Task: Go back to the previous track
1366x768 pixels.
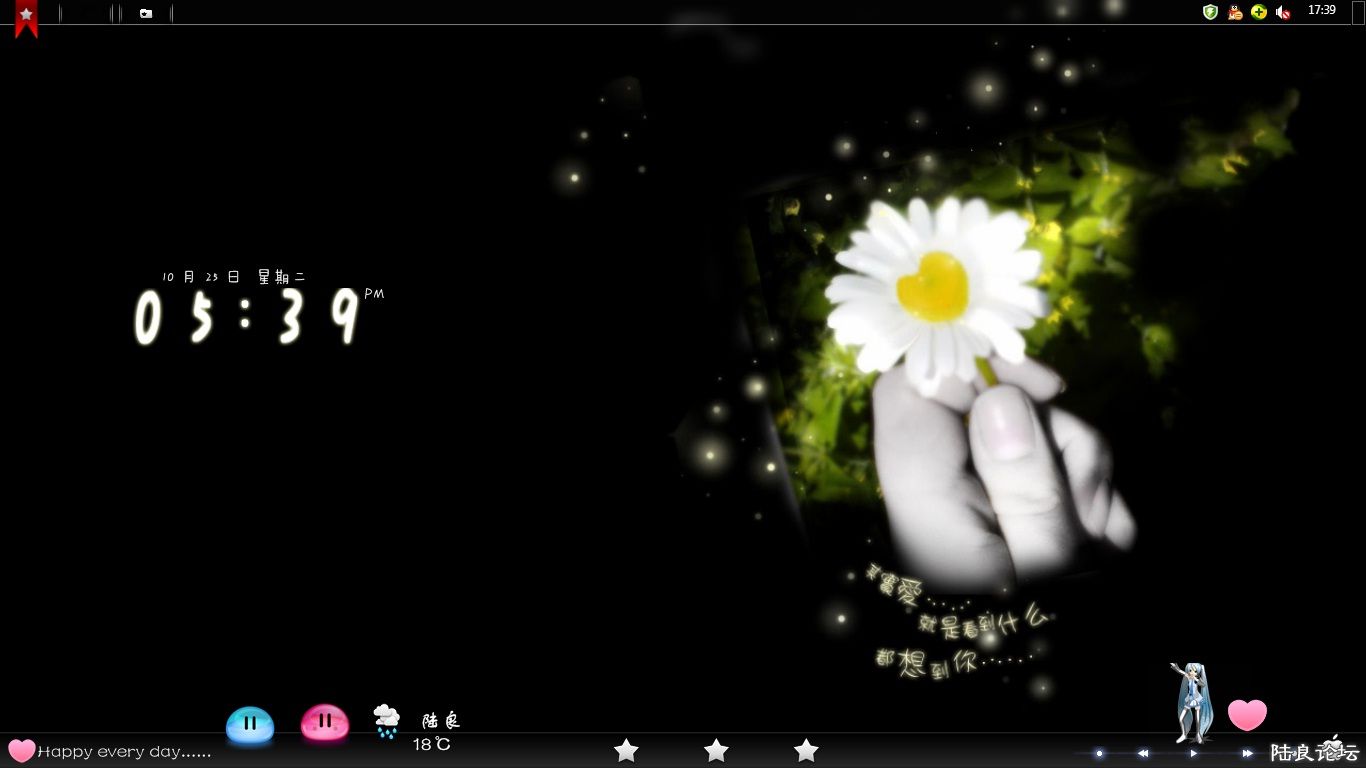Action: click(1143, 753)
